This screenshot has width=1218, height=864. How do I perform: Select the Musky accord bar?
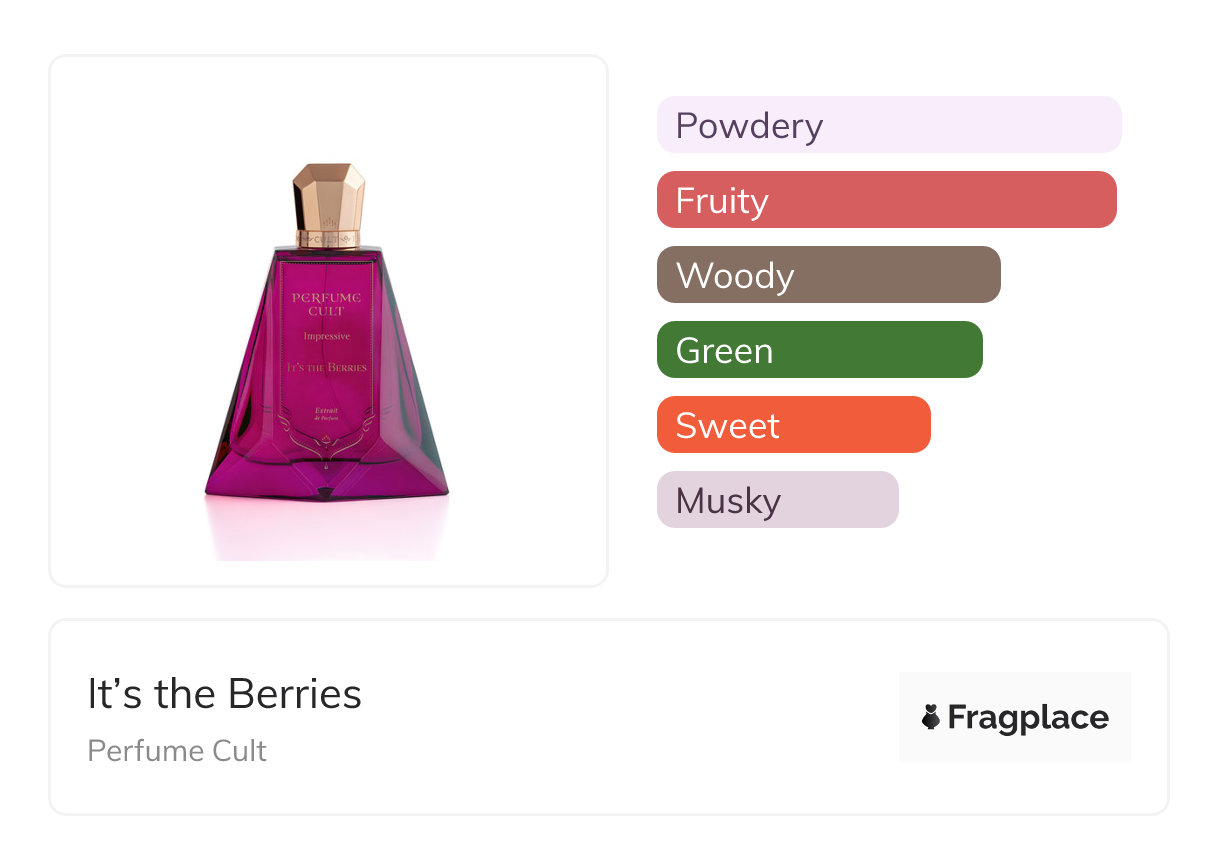click(777, 500)
